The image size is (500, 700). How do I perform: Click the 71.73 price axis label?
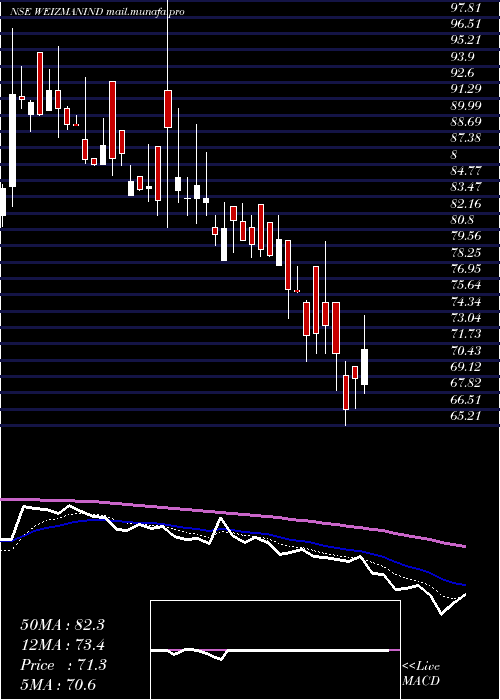465,335
